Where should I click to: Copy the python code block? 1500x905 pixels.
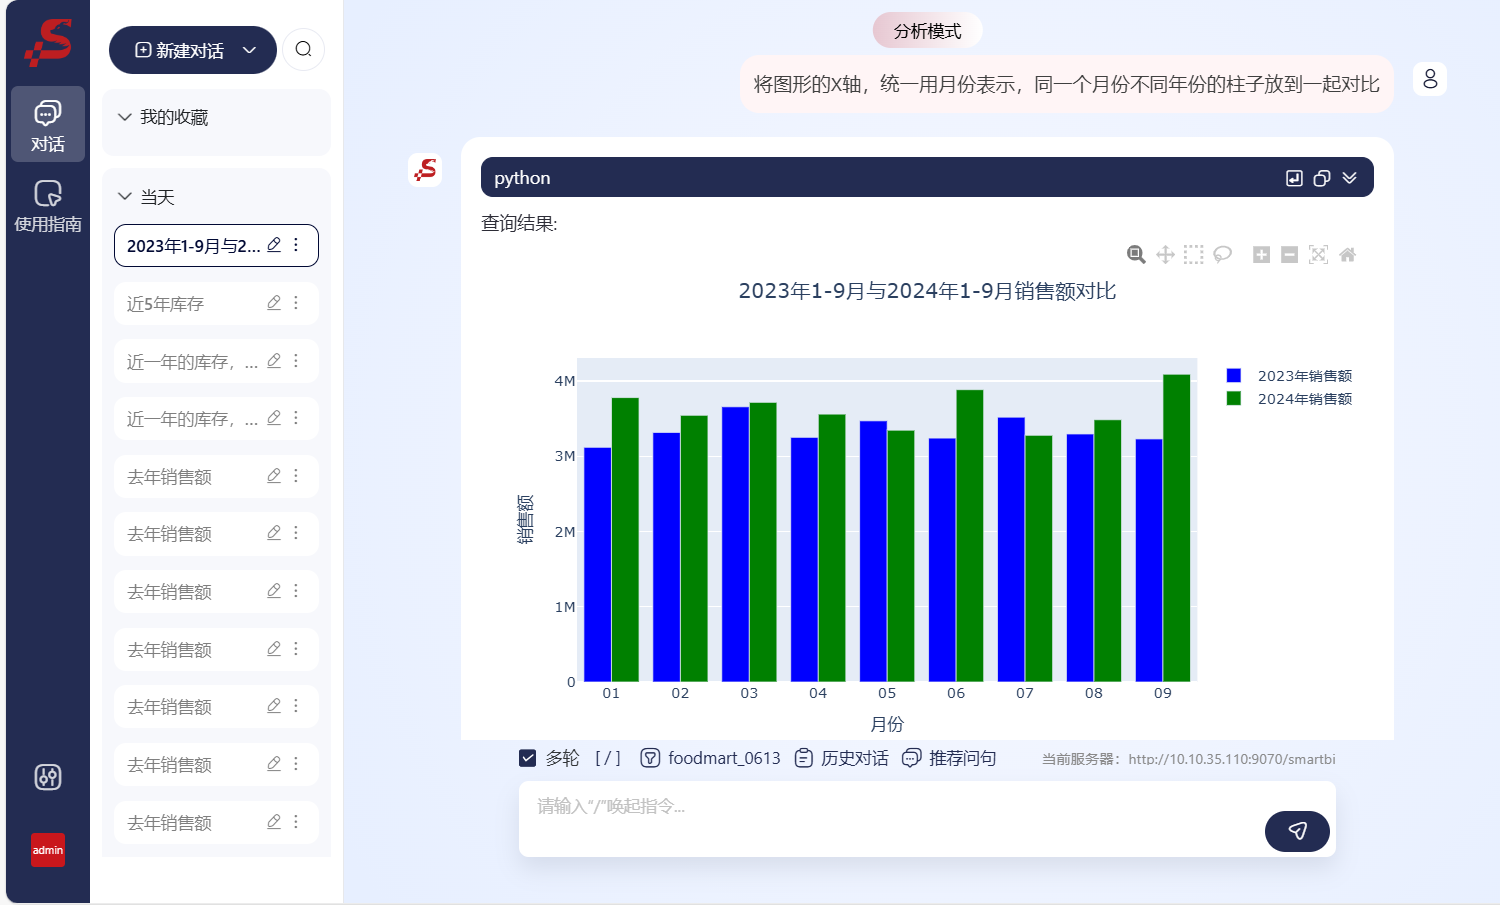(1322, 178)
